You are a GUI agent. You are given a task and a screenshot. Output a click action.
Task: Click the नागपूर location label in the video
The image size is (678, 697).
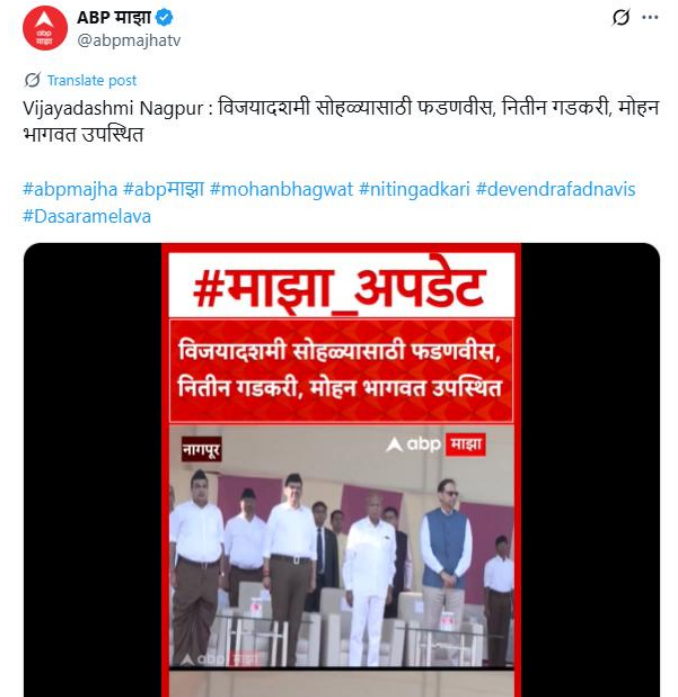coord(201,449)
